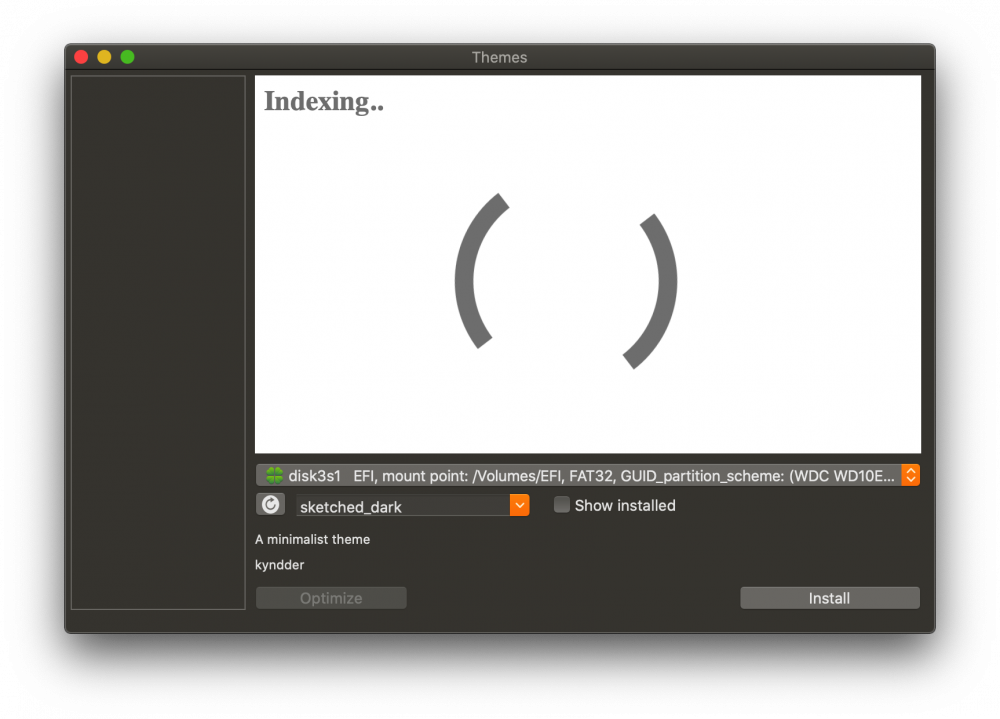Click the green clover disk icon

275,475
